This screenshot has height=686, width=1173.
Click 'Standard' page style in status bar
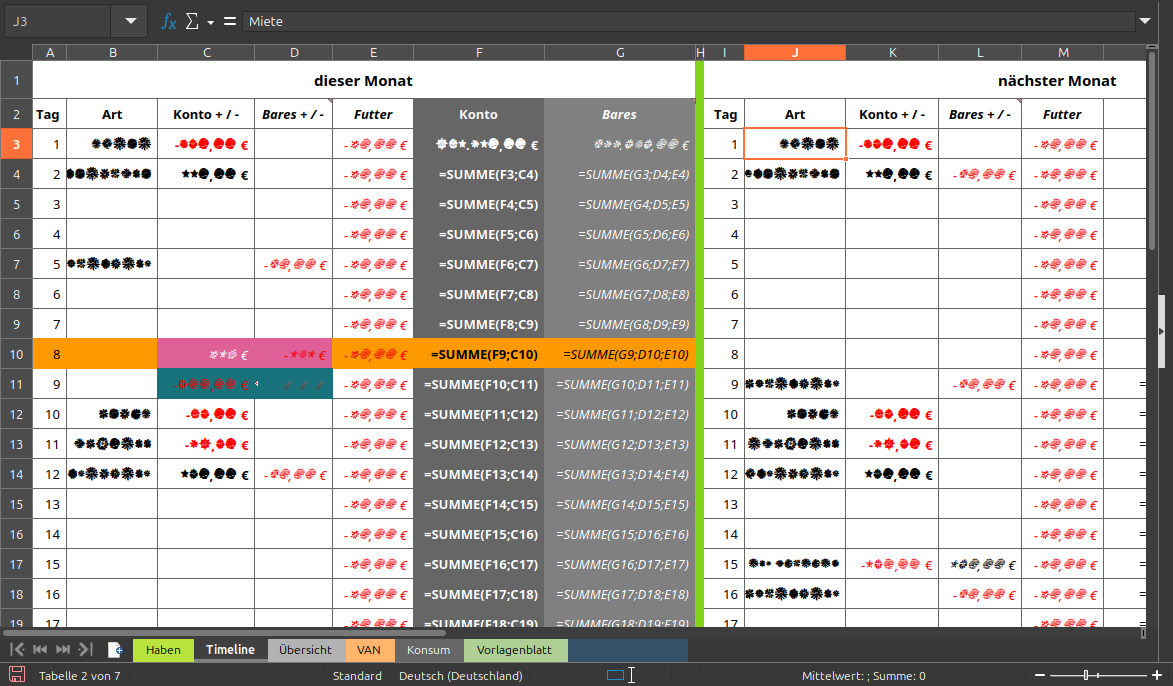tap(357, 676)
